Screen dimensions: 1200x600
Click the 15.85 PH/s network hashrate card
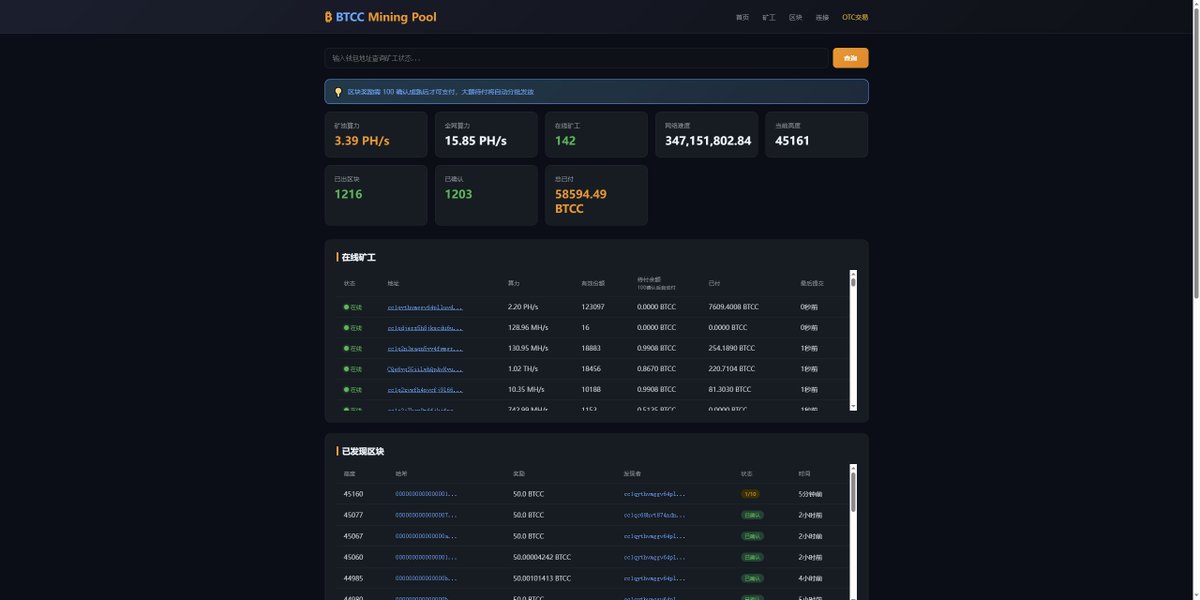click(x=486, y=134)
